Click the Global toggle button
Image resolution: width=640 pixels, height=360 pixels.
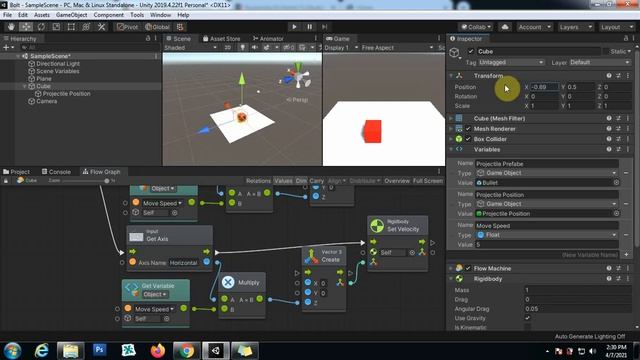click(157, 27)
